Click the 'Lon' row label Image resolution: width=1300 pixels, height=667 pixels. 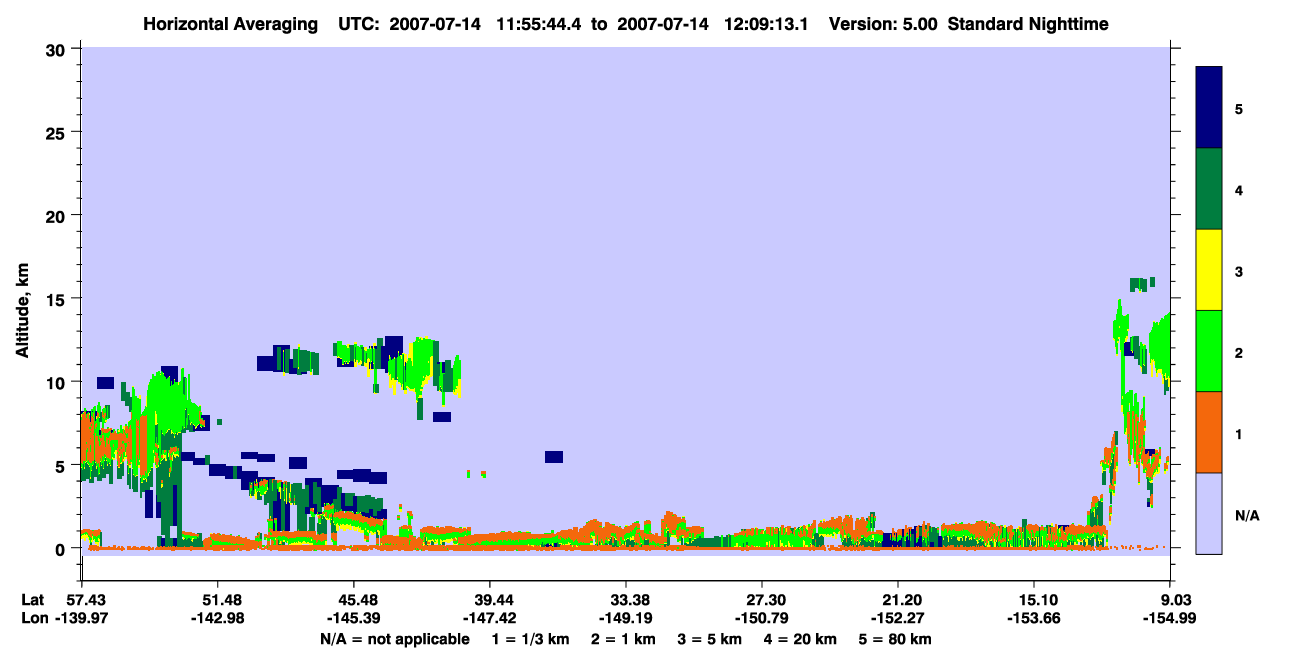coord(33,619)
